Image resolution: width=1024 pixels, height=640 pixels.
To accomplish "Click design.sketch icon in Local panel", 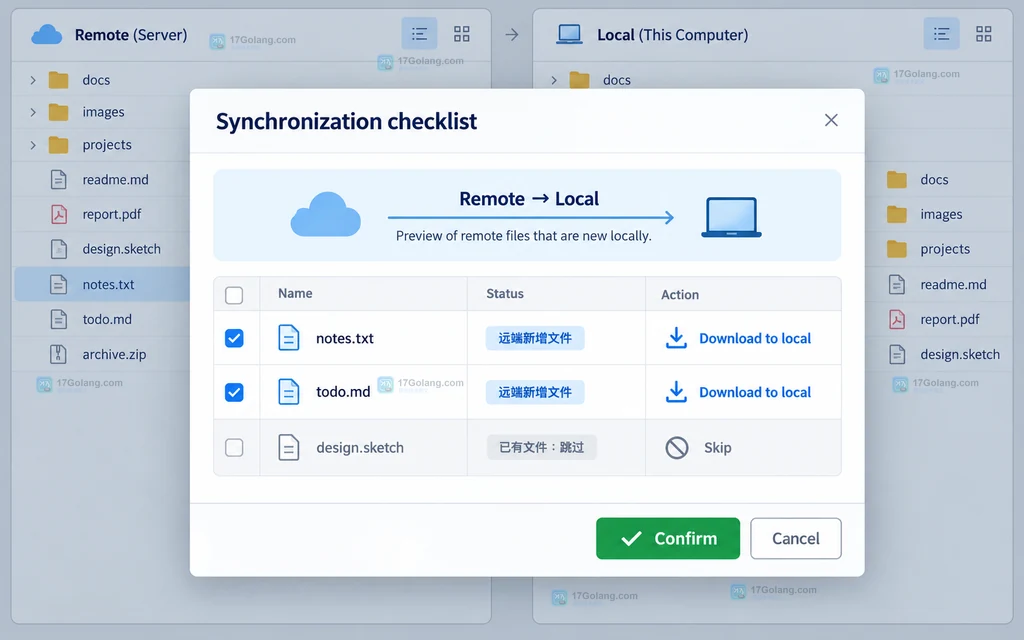I will click(897, 354).
